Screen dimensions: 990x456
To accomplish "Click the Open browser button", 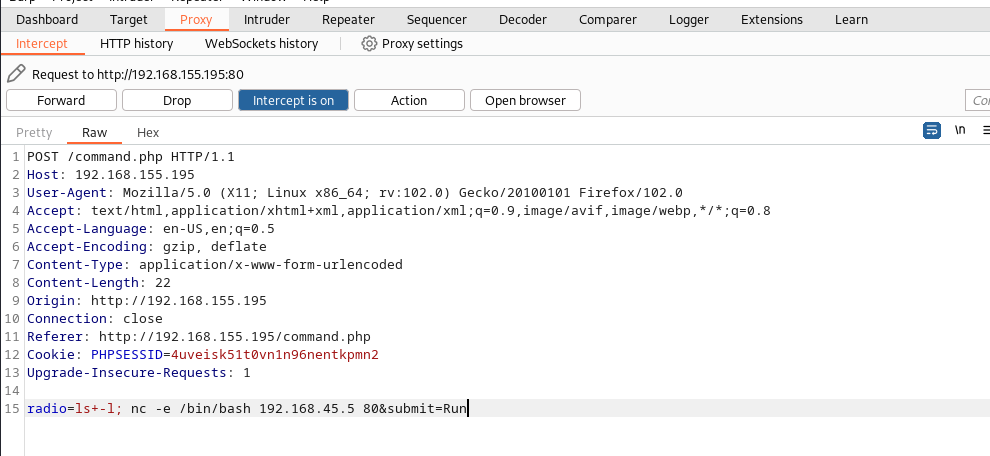I will 525,100.
